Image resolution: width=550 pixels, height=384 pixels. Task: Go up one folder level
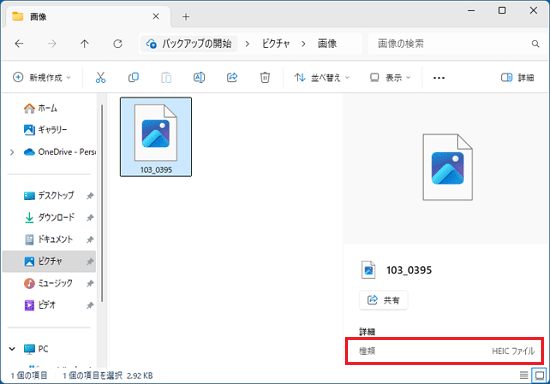pos(85,44)
